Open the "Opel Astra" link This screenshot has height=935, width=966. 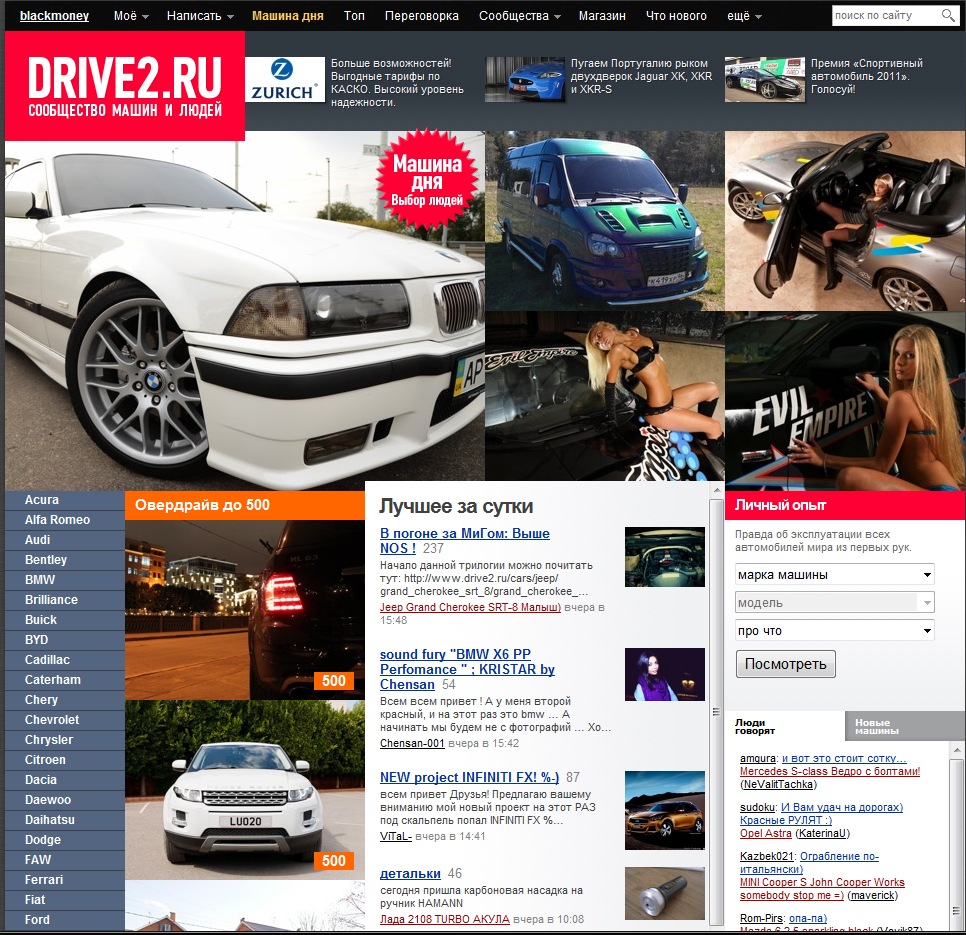(766, 833)
